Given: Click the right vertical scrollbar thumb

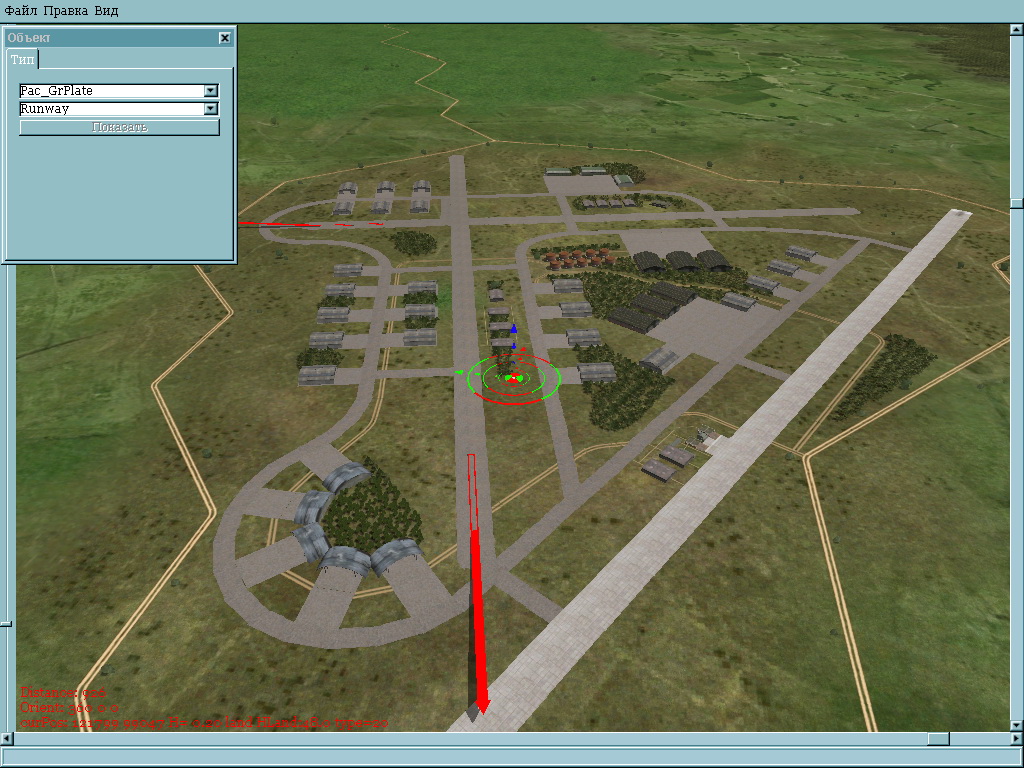Looking at the screenshot, I should coord(1017,203).
